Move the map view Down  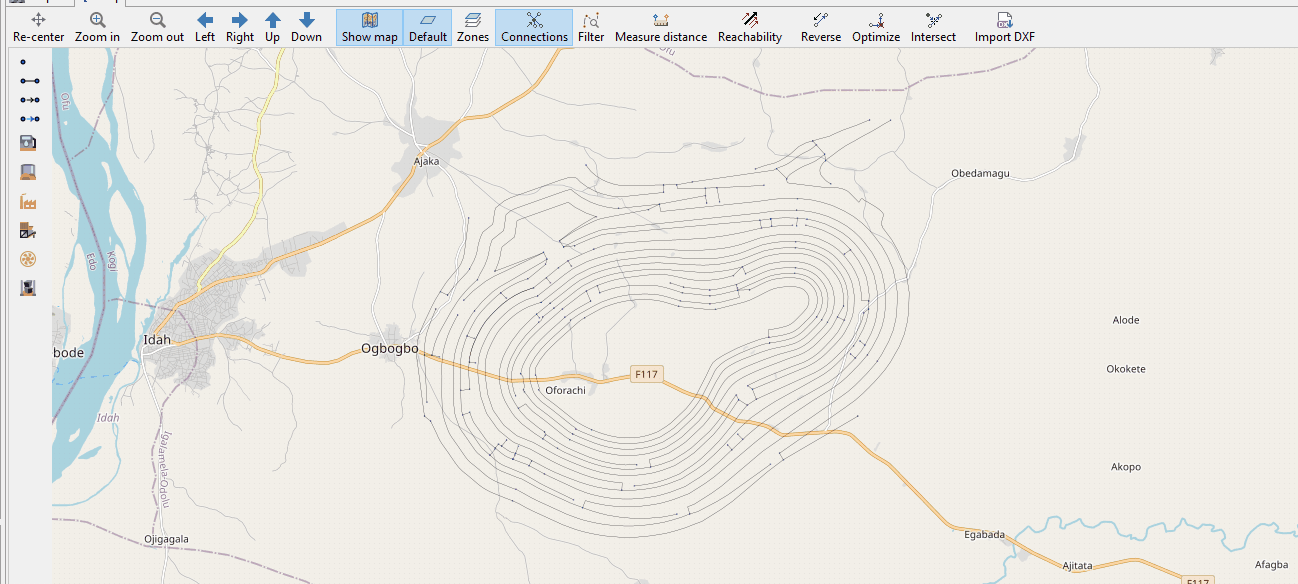(307, 28)
